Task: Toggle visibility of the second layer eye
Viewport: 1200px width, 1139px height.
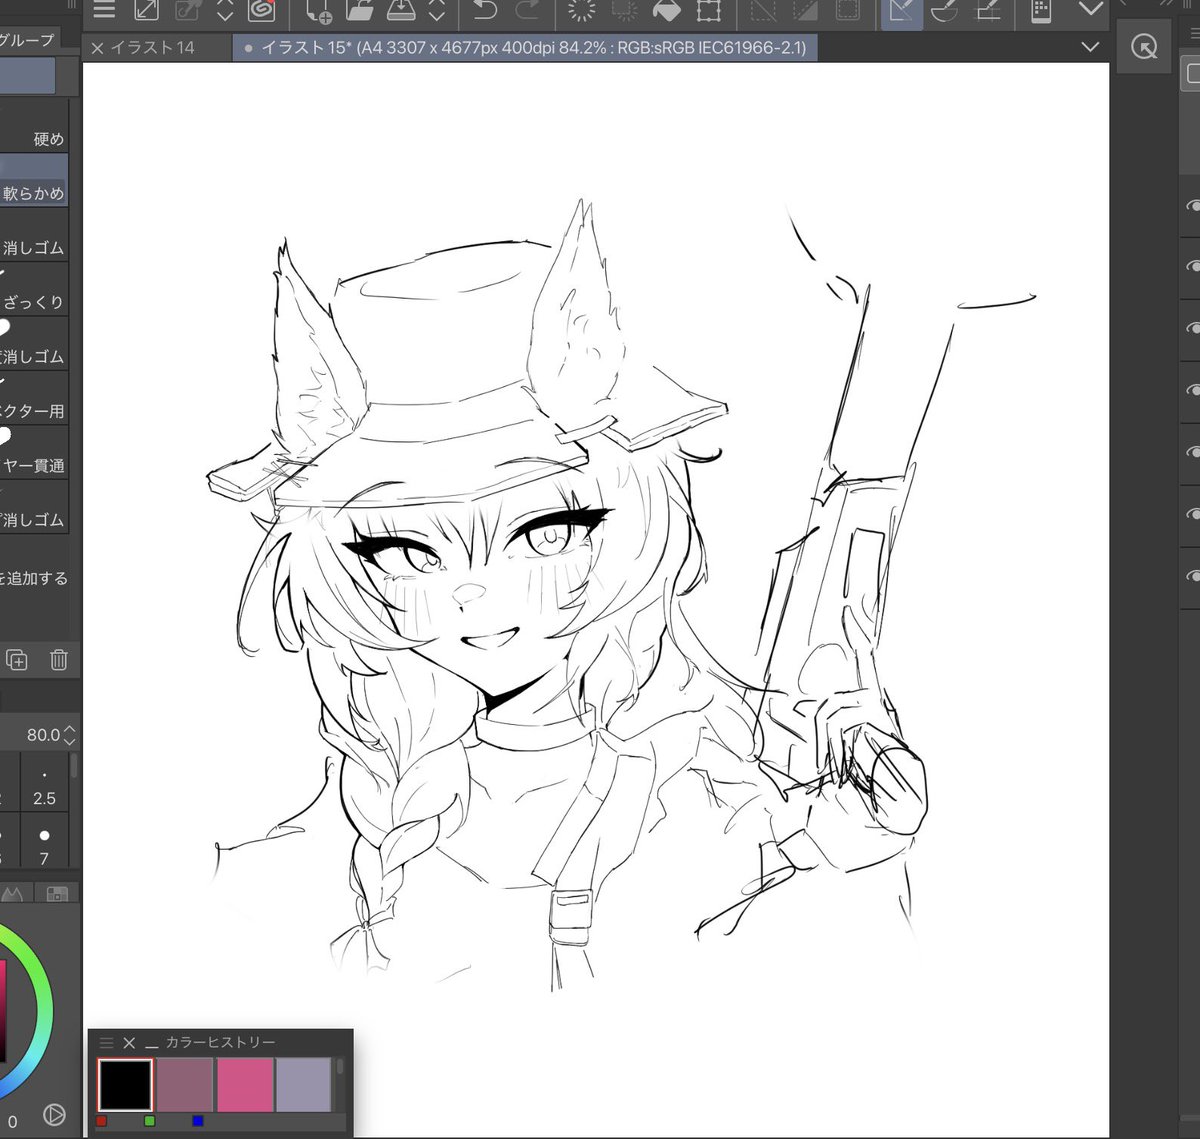Action: [x=1192, y=266]
